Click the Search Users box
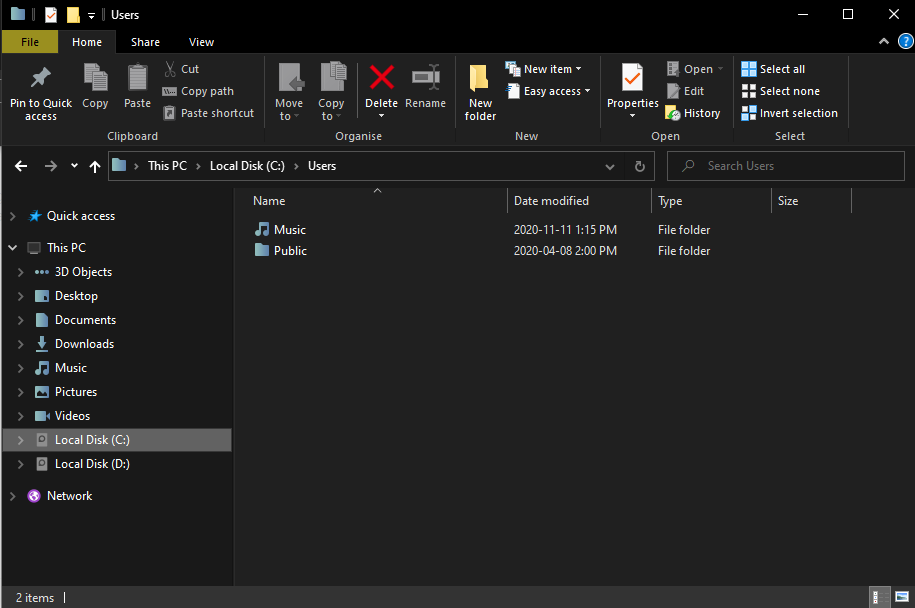915x608 pixels. (785, 166)
